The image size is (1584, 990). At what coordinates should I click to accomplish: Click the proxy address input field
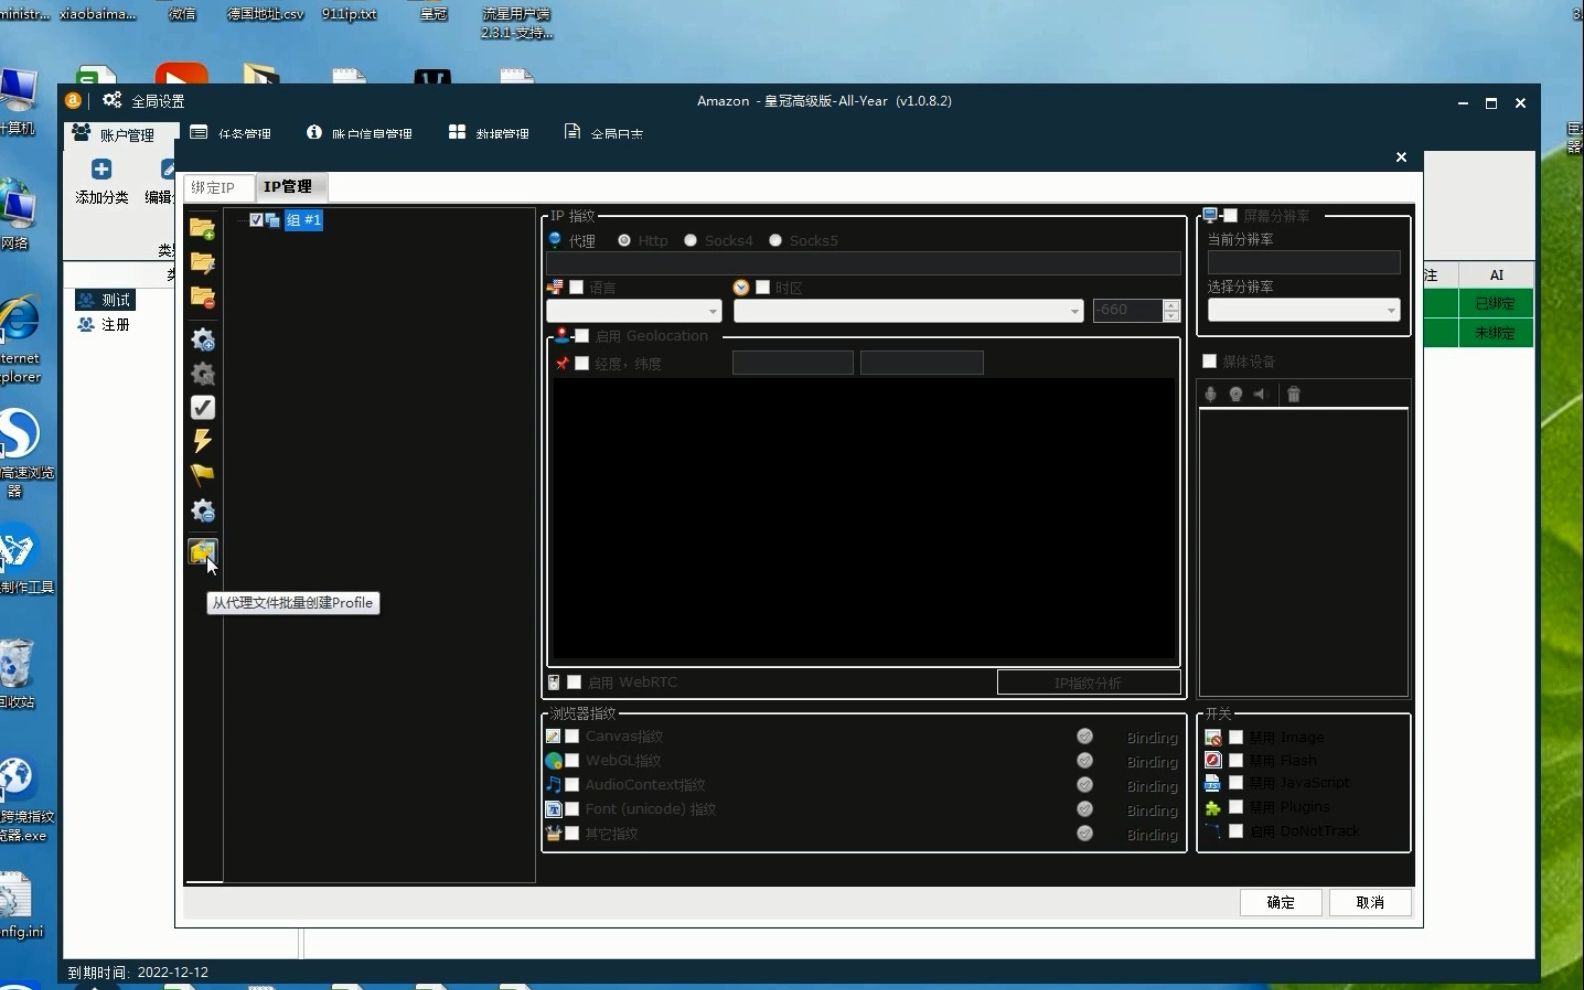coord(863,263)
